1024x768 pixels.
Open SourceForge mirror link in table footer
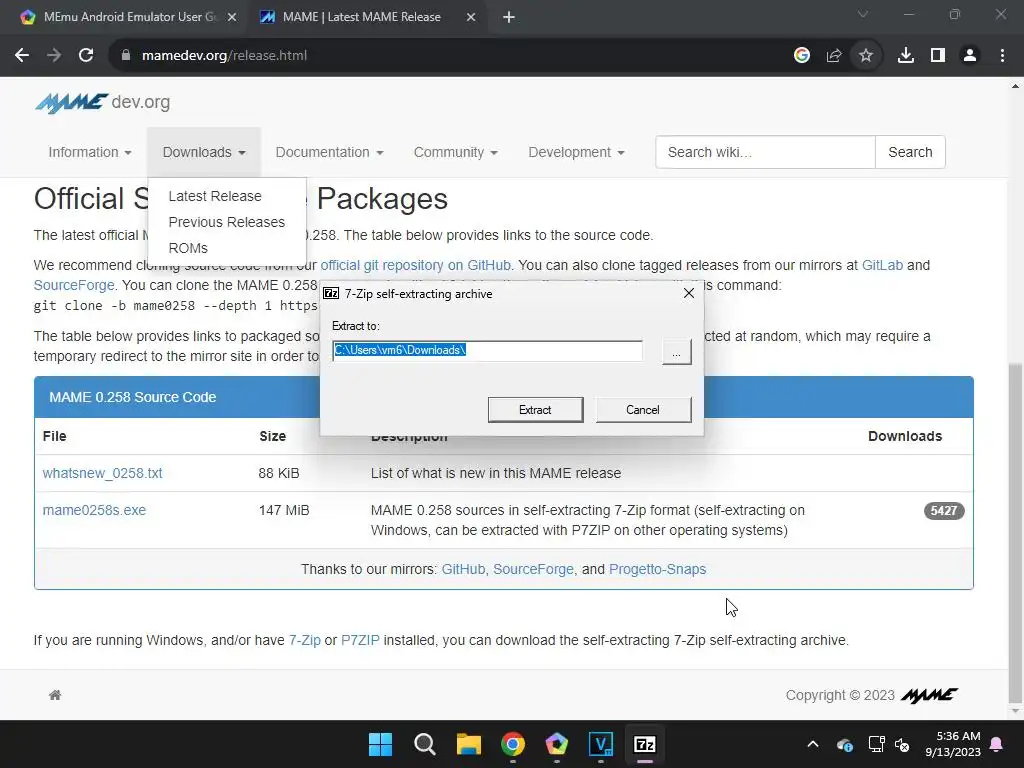(533, 569)
